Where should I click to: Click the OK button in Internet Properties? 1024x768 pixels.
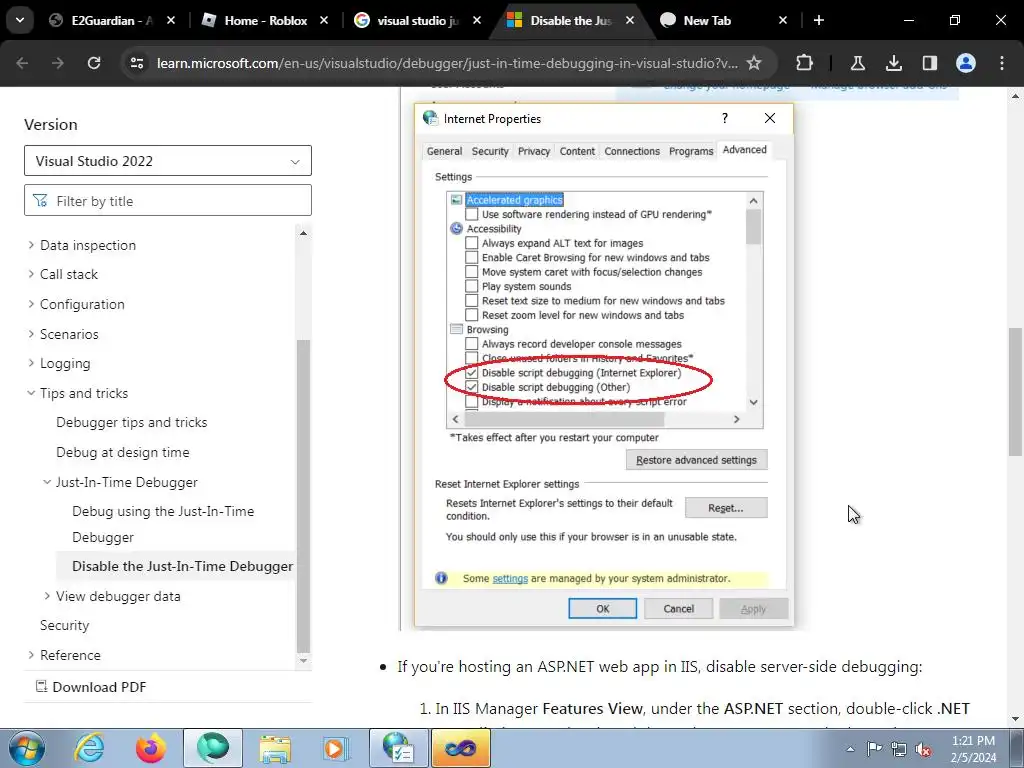(x=602, y=609)
